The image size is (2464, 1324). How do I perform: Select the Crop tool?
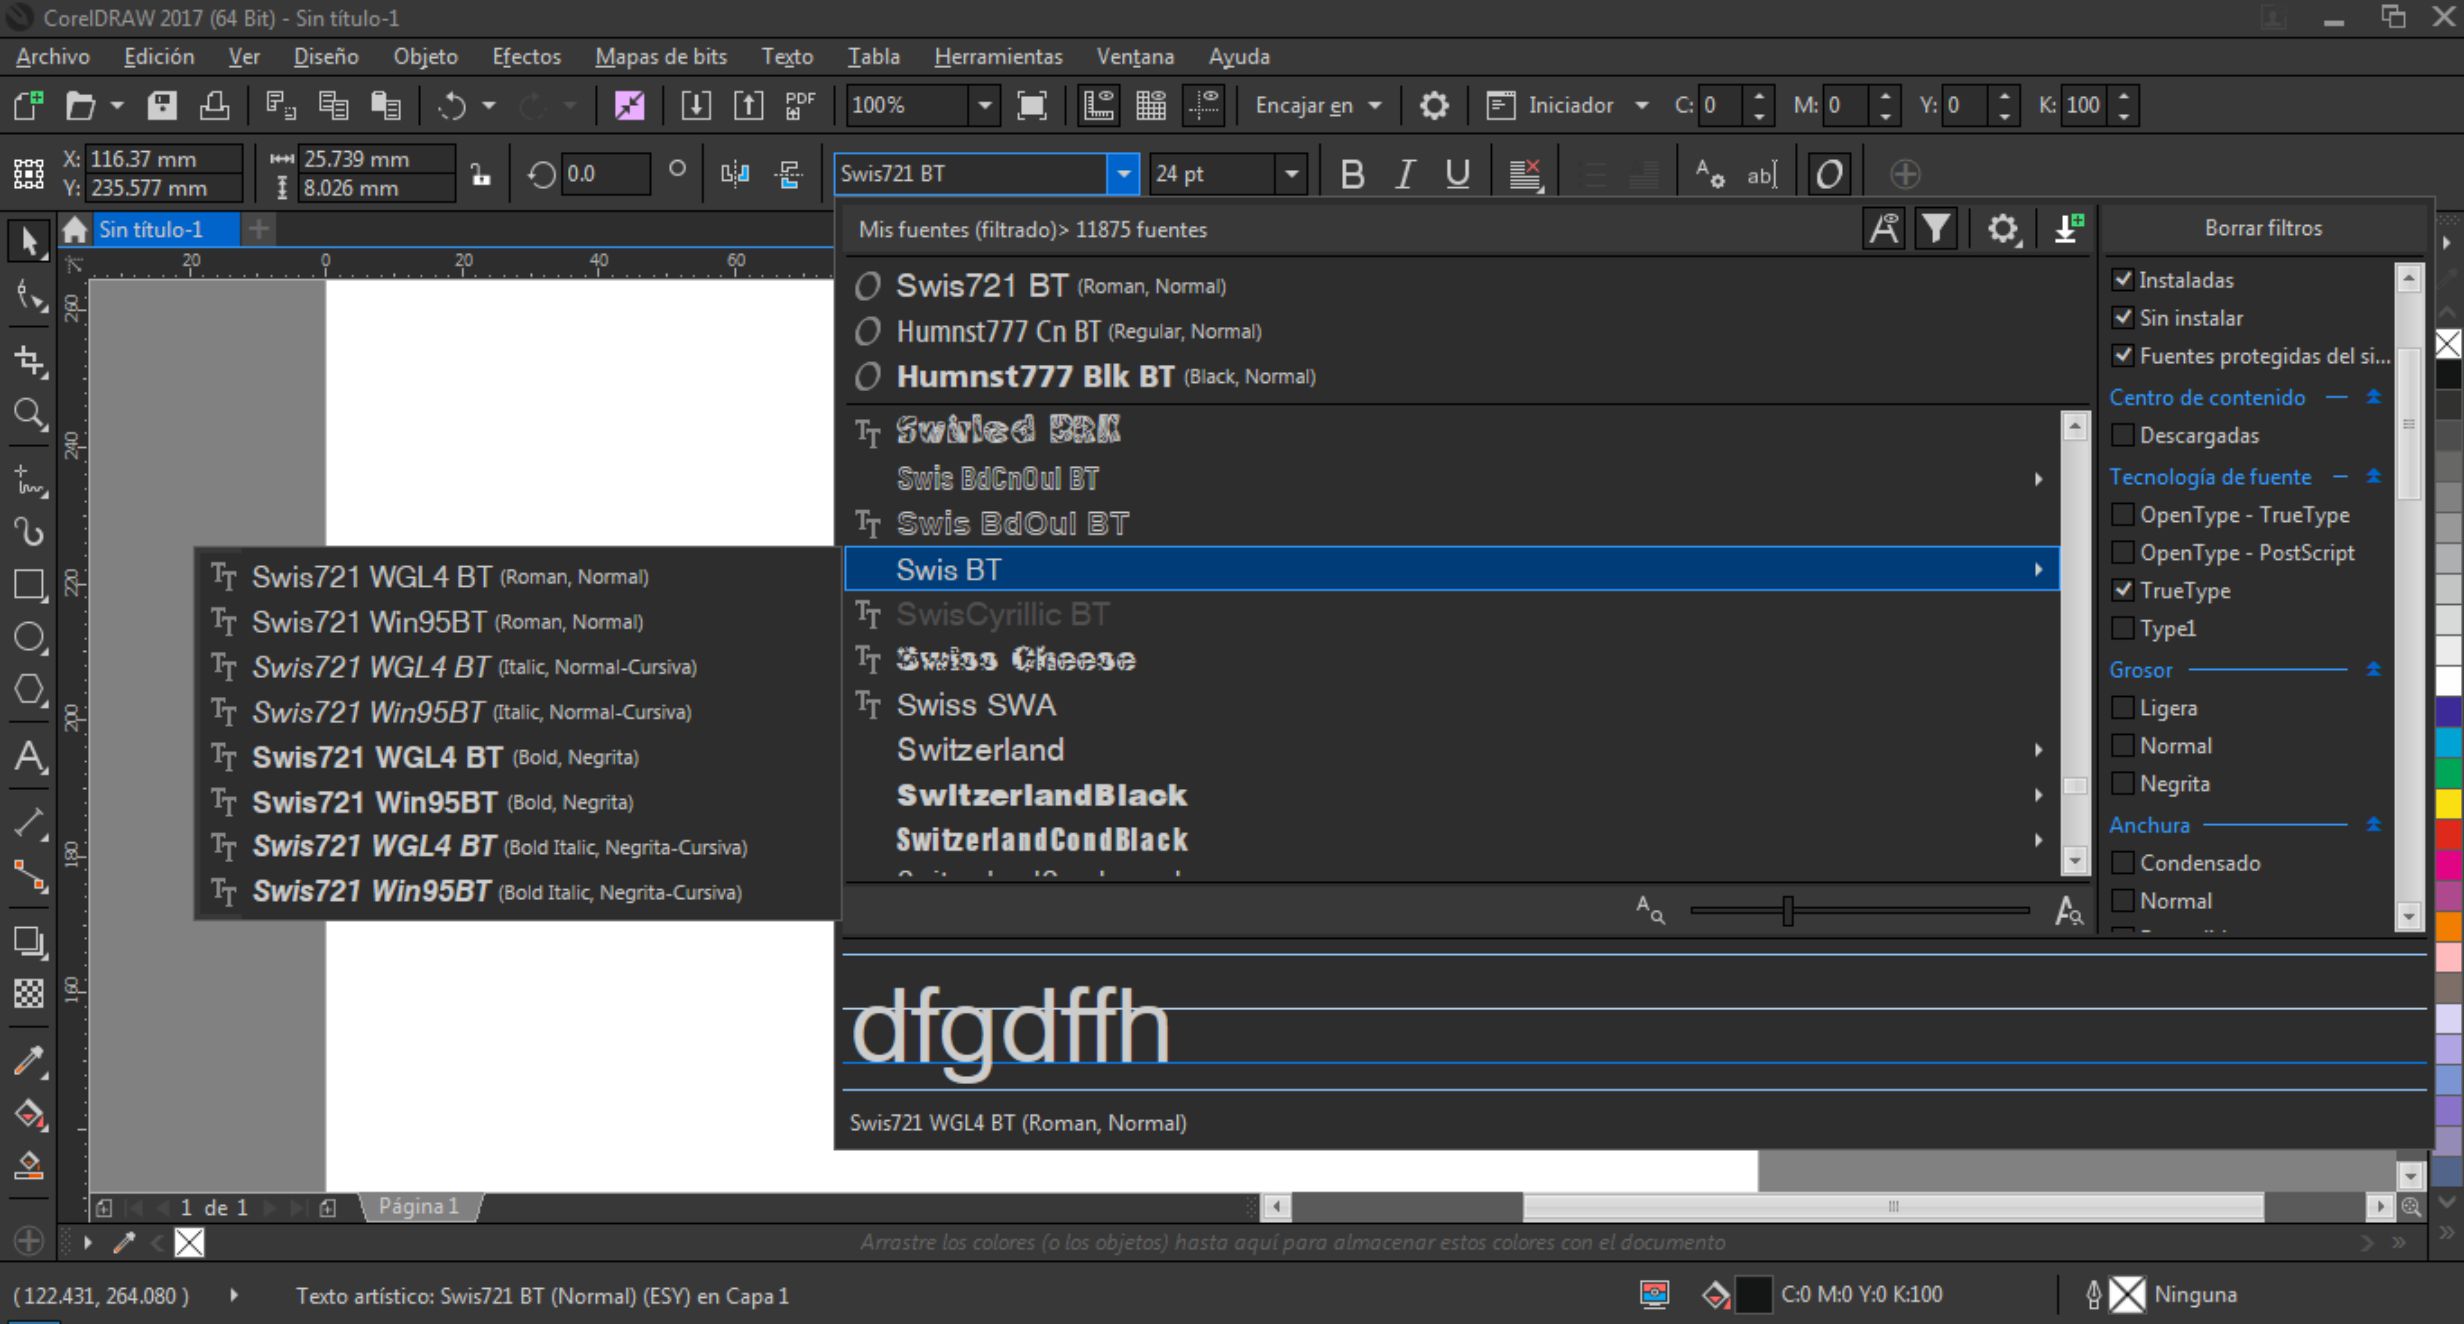tap(28, 361)
